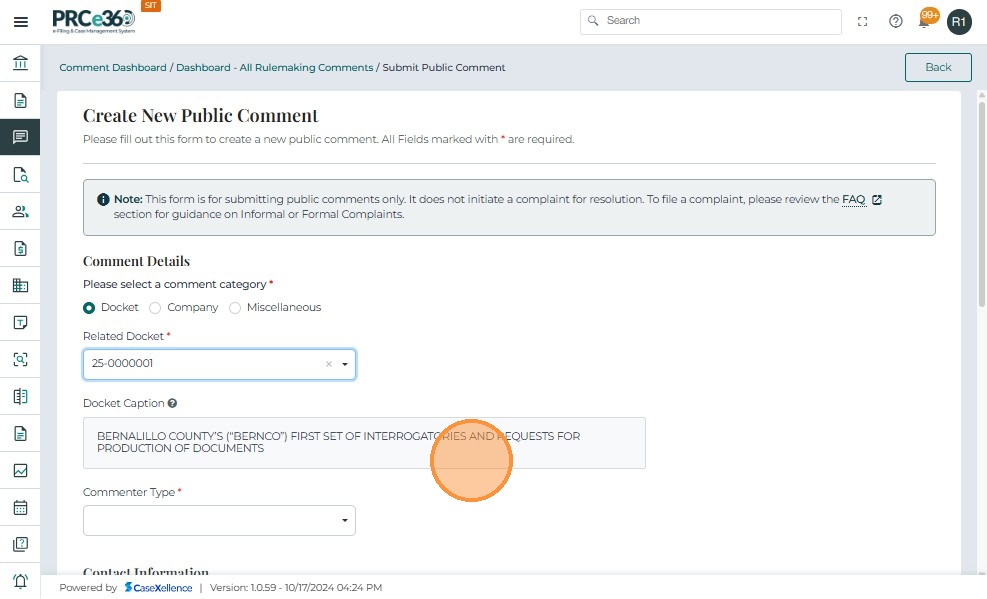Image resolution: width=987 pixels, height=599 pixels.
Task: Click the Back button
Action: click(937, 67)
